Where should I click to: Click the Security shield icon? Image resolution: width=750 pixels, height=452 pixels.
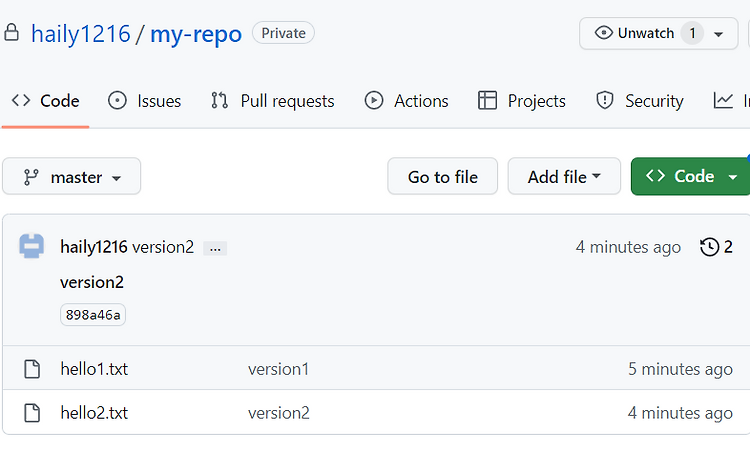tap(605, 100)
